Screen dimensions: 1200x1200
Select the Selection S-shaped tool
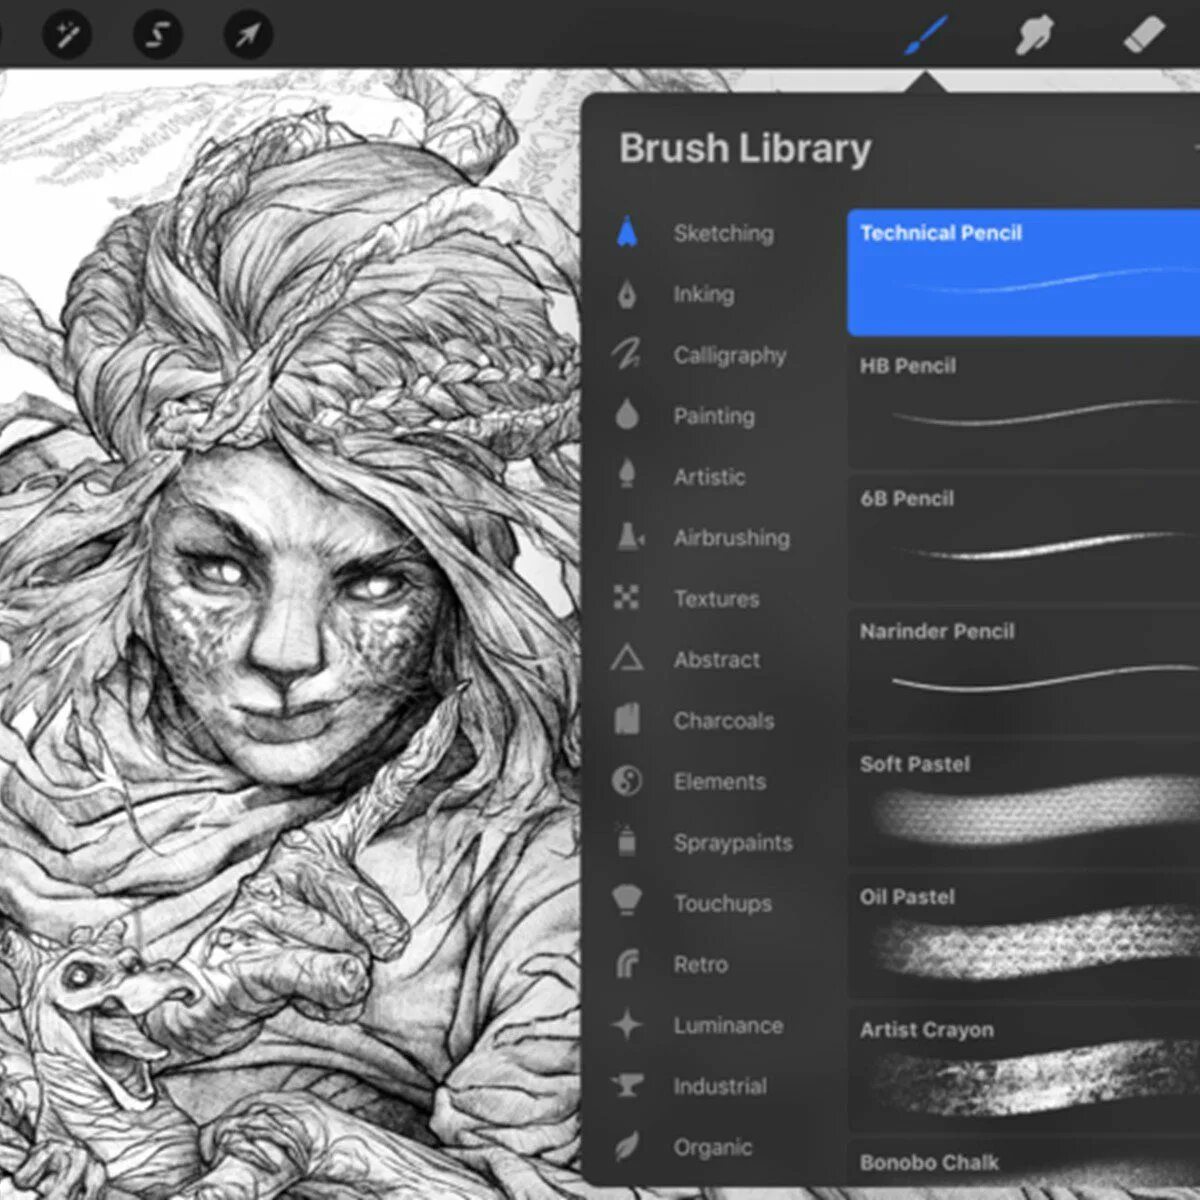tap(157, 35)
